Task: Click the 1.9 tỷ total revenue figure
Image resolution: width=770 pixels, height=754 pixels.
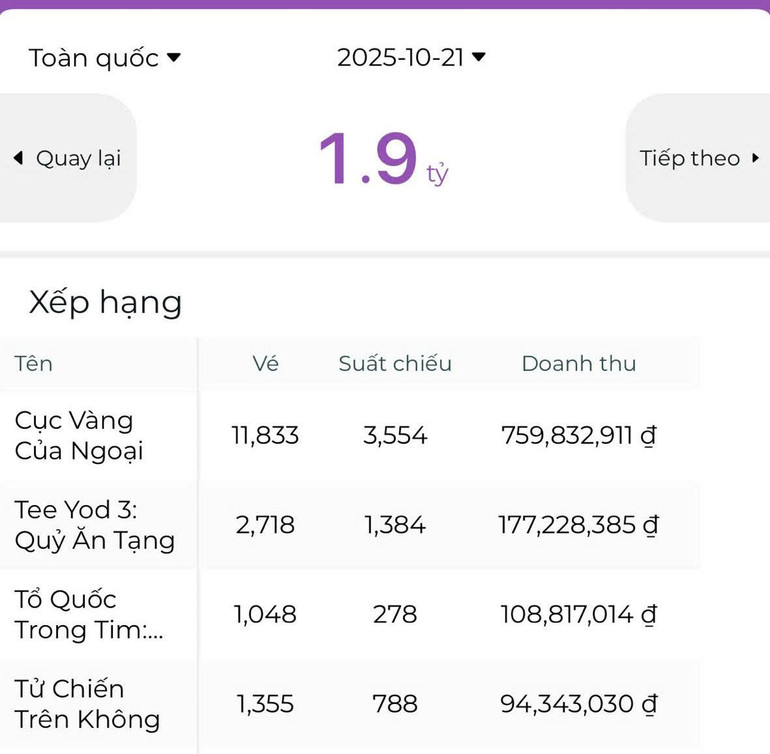Action: 382,161
